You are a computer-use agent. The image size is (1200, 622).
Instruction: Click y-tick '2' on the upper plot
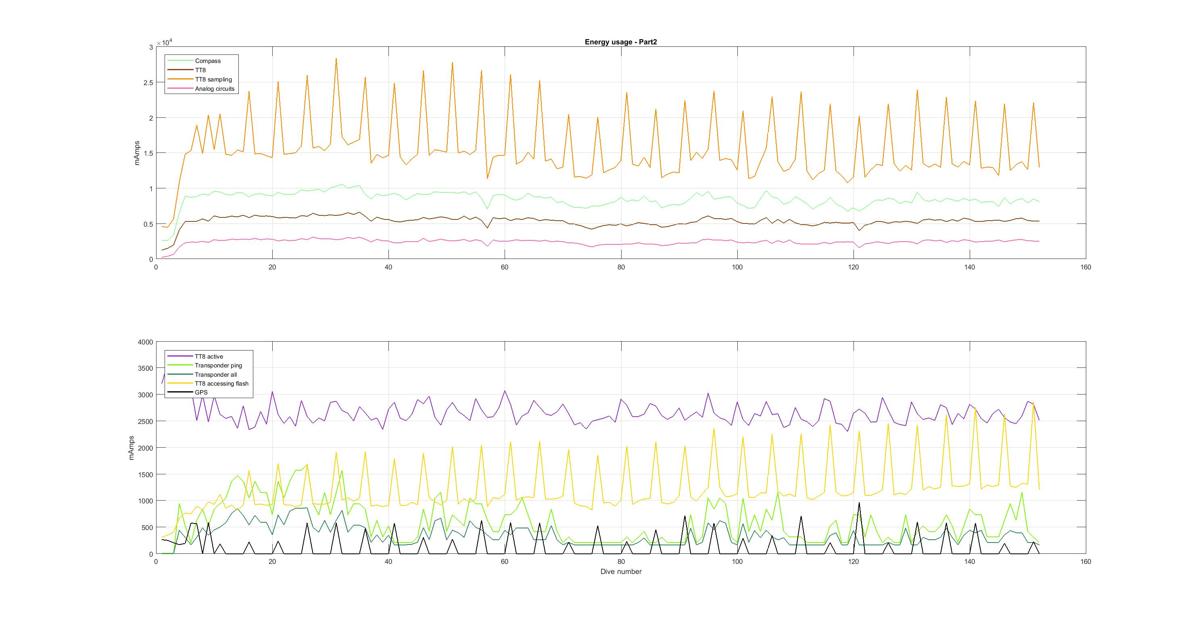(x=150, y=118)
